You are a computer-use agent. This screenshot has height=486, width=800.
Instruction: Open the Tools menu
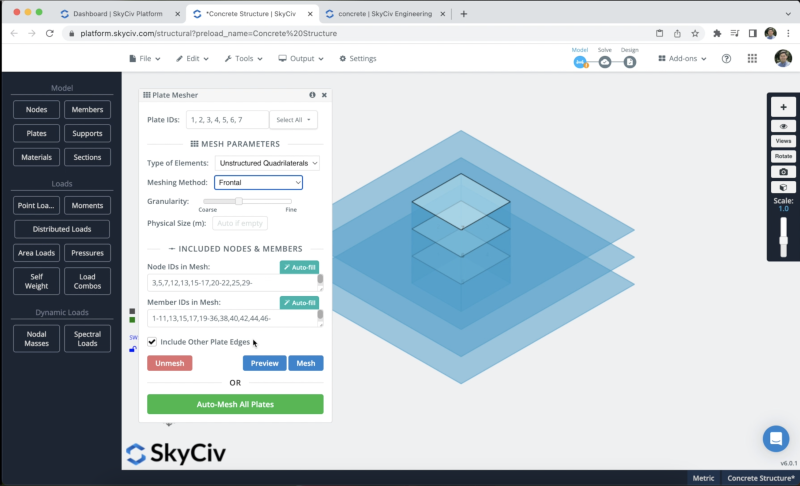244,59
